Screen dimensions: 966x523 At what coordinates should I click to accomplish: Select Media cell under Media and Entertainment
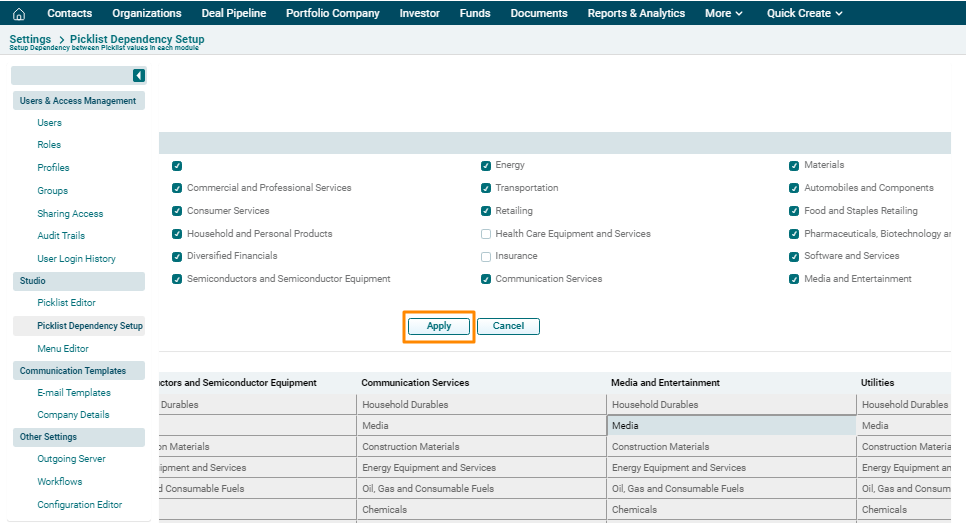click(730, 426)
